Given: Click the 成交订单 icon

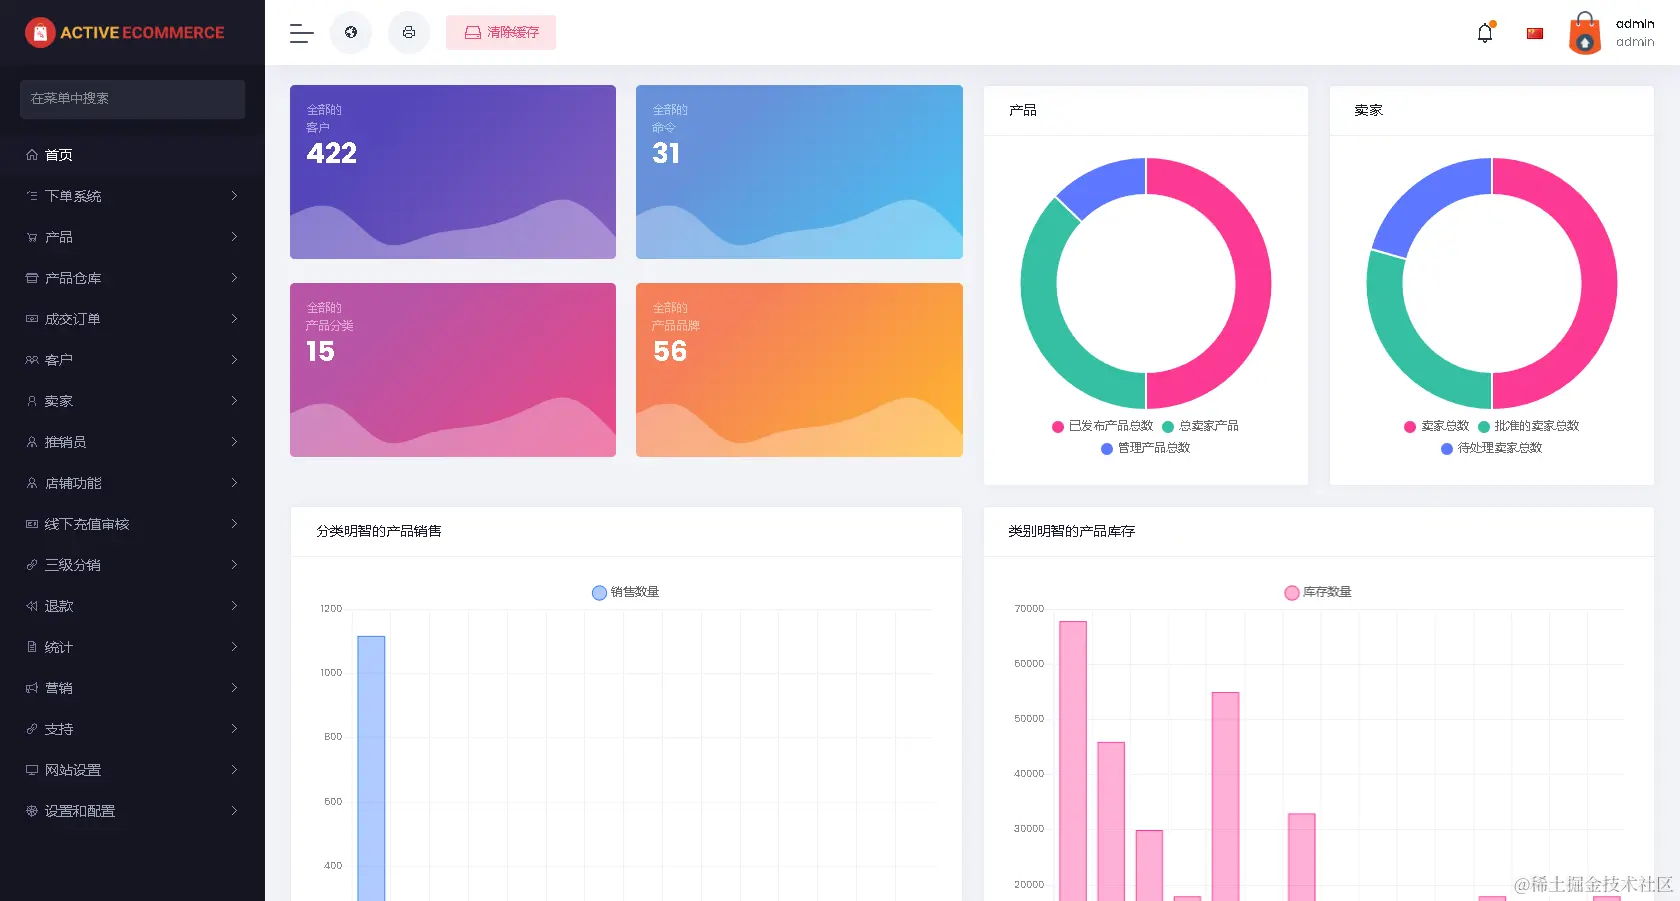Looking at the screenshot, I should click(32, 319).
